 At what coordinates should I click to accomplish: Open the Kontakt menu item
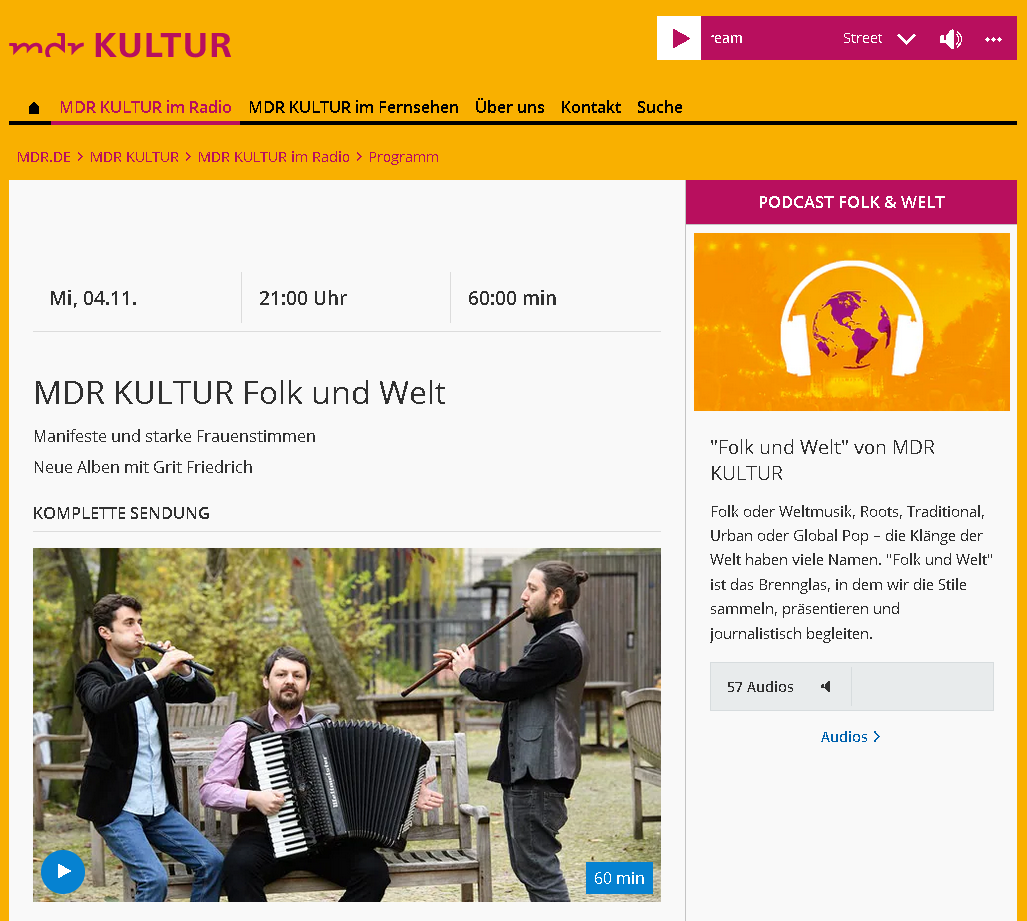pyautogui.click(x=591, y=107)
